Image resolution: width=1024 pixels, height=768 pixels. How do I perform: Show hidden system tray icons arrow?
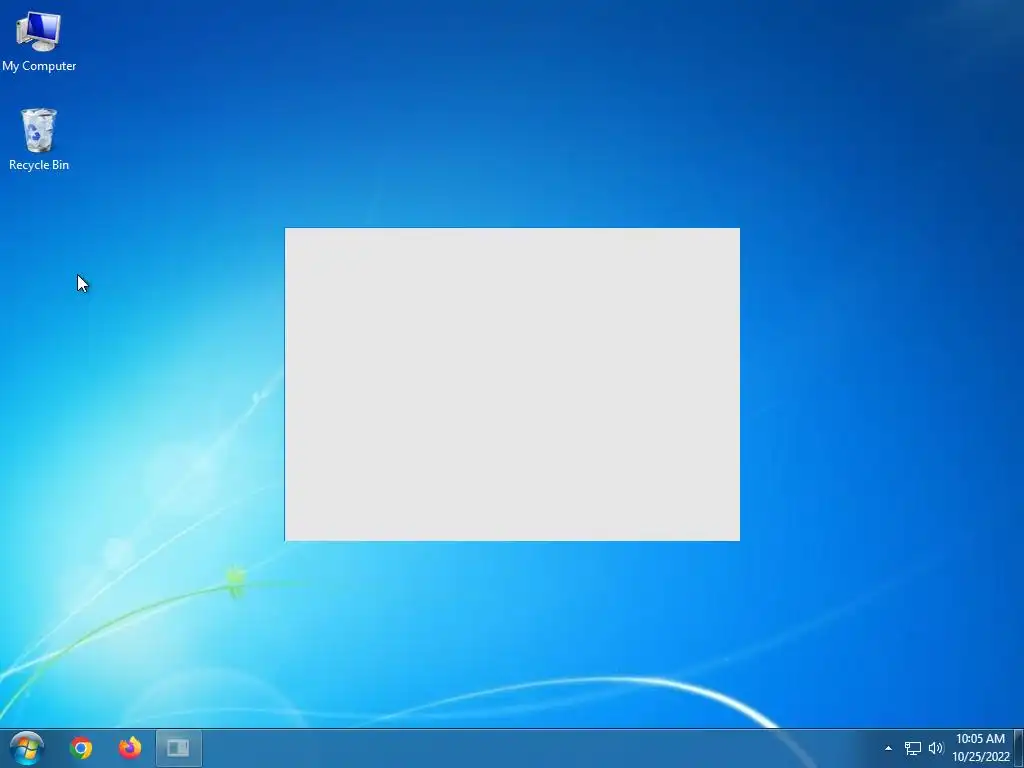click(888, 748)
